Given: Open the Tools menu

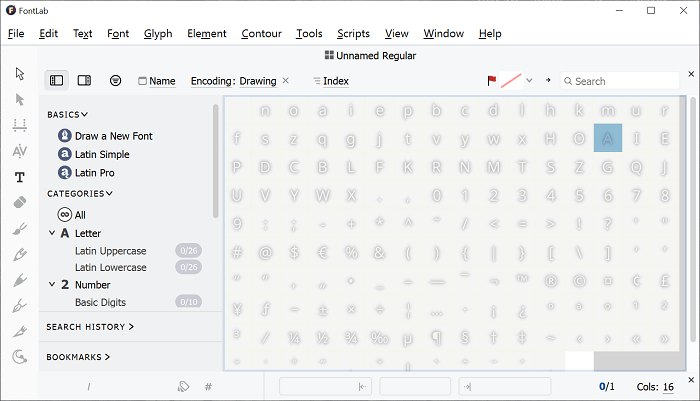Looking at the screenshot, I should click(309, 33).
